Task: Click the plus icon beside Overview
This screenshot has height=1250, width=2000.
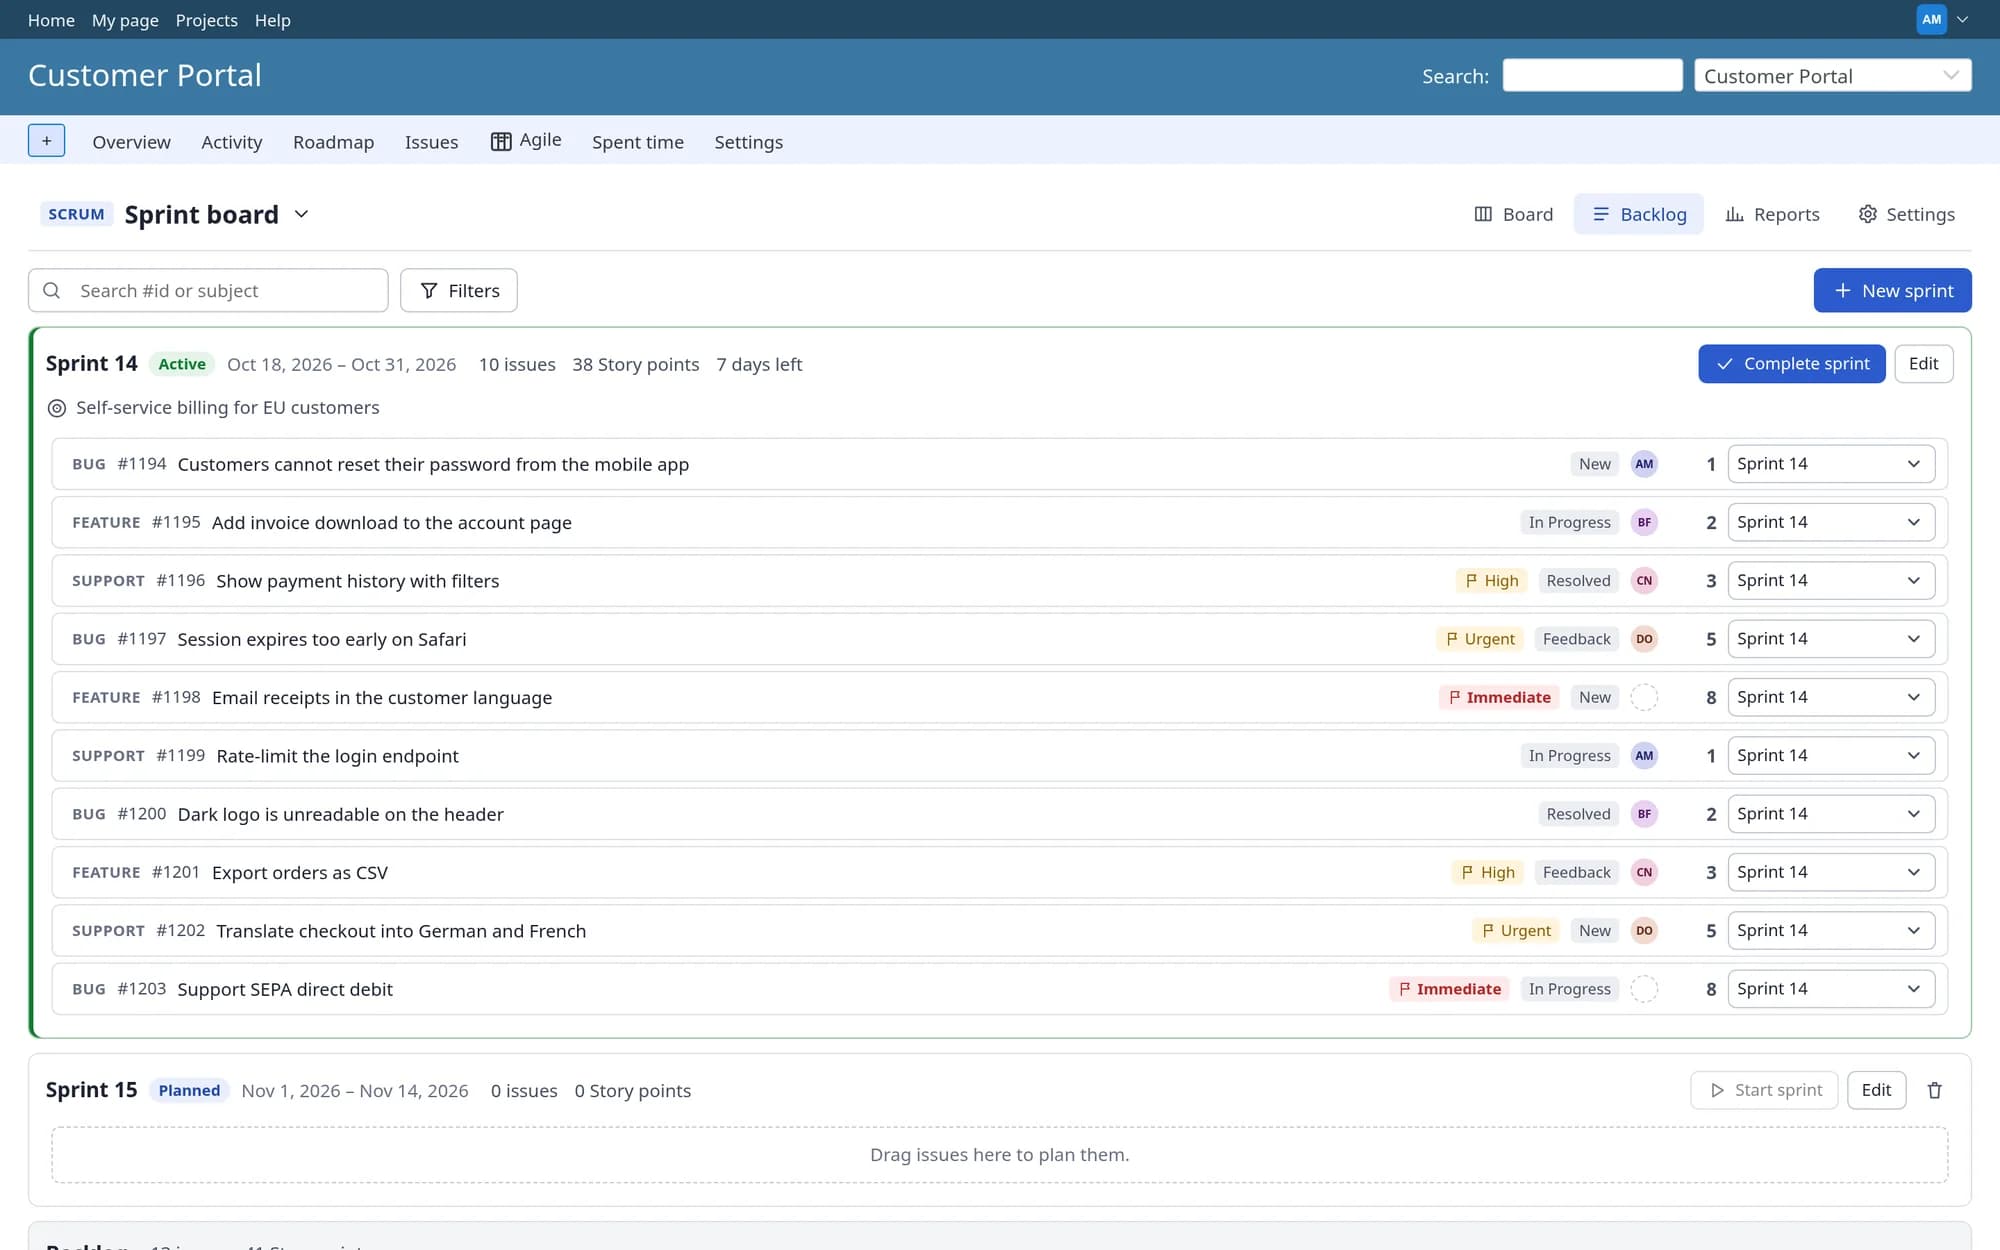Action: (46, 141)
